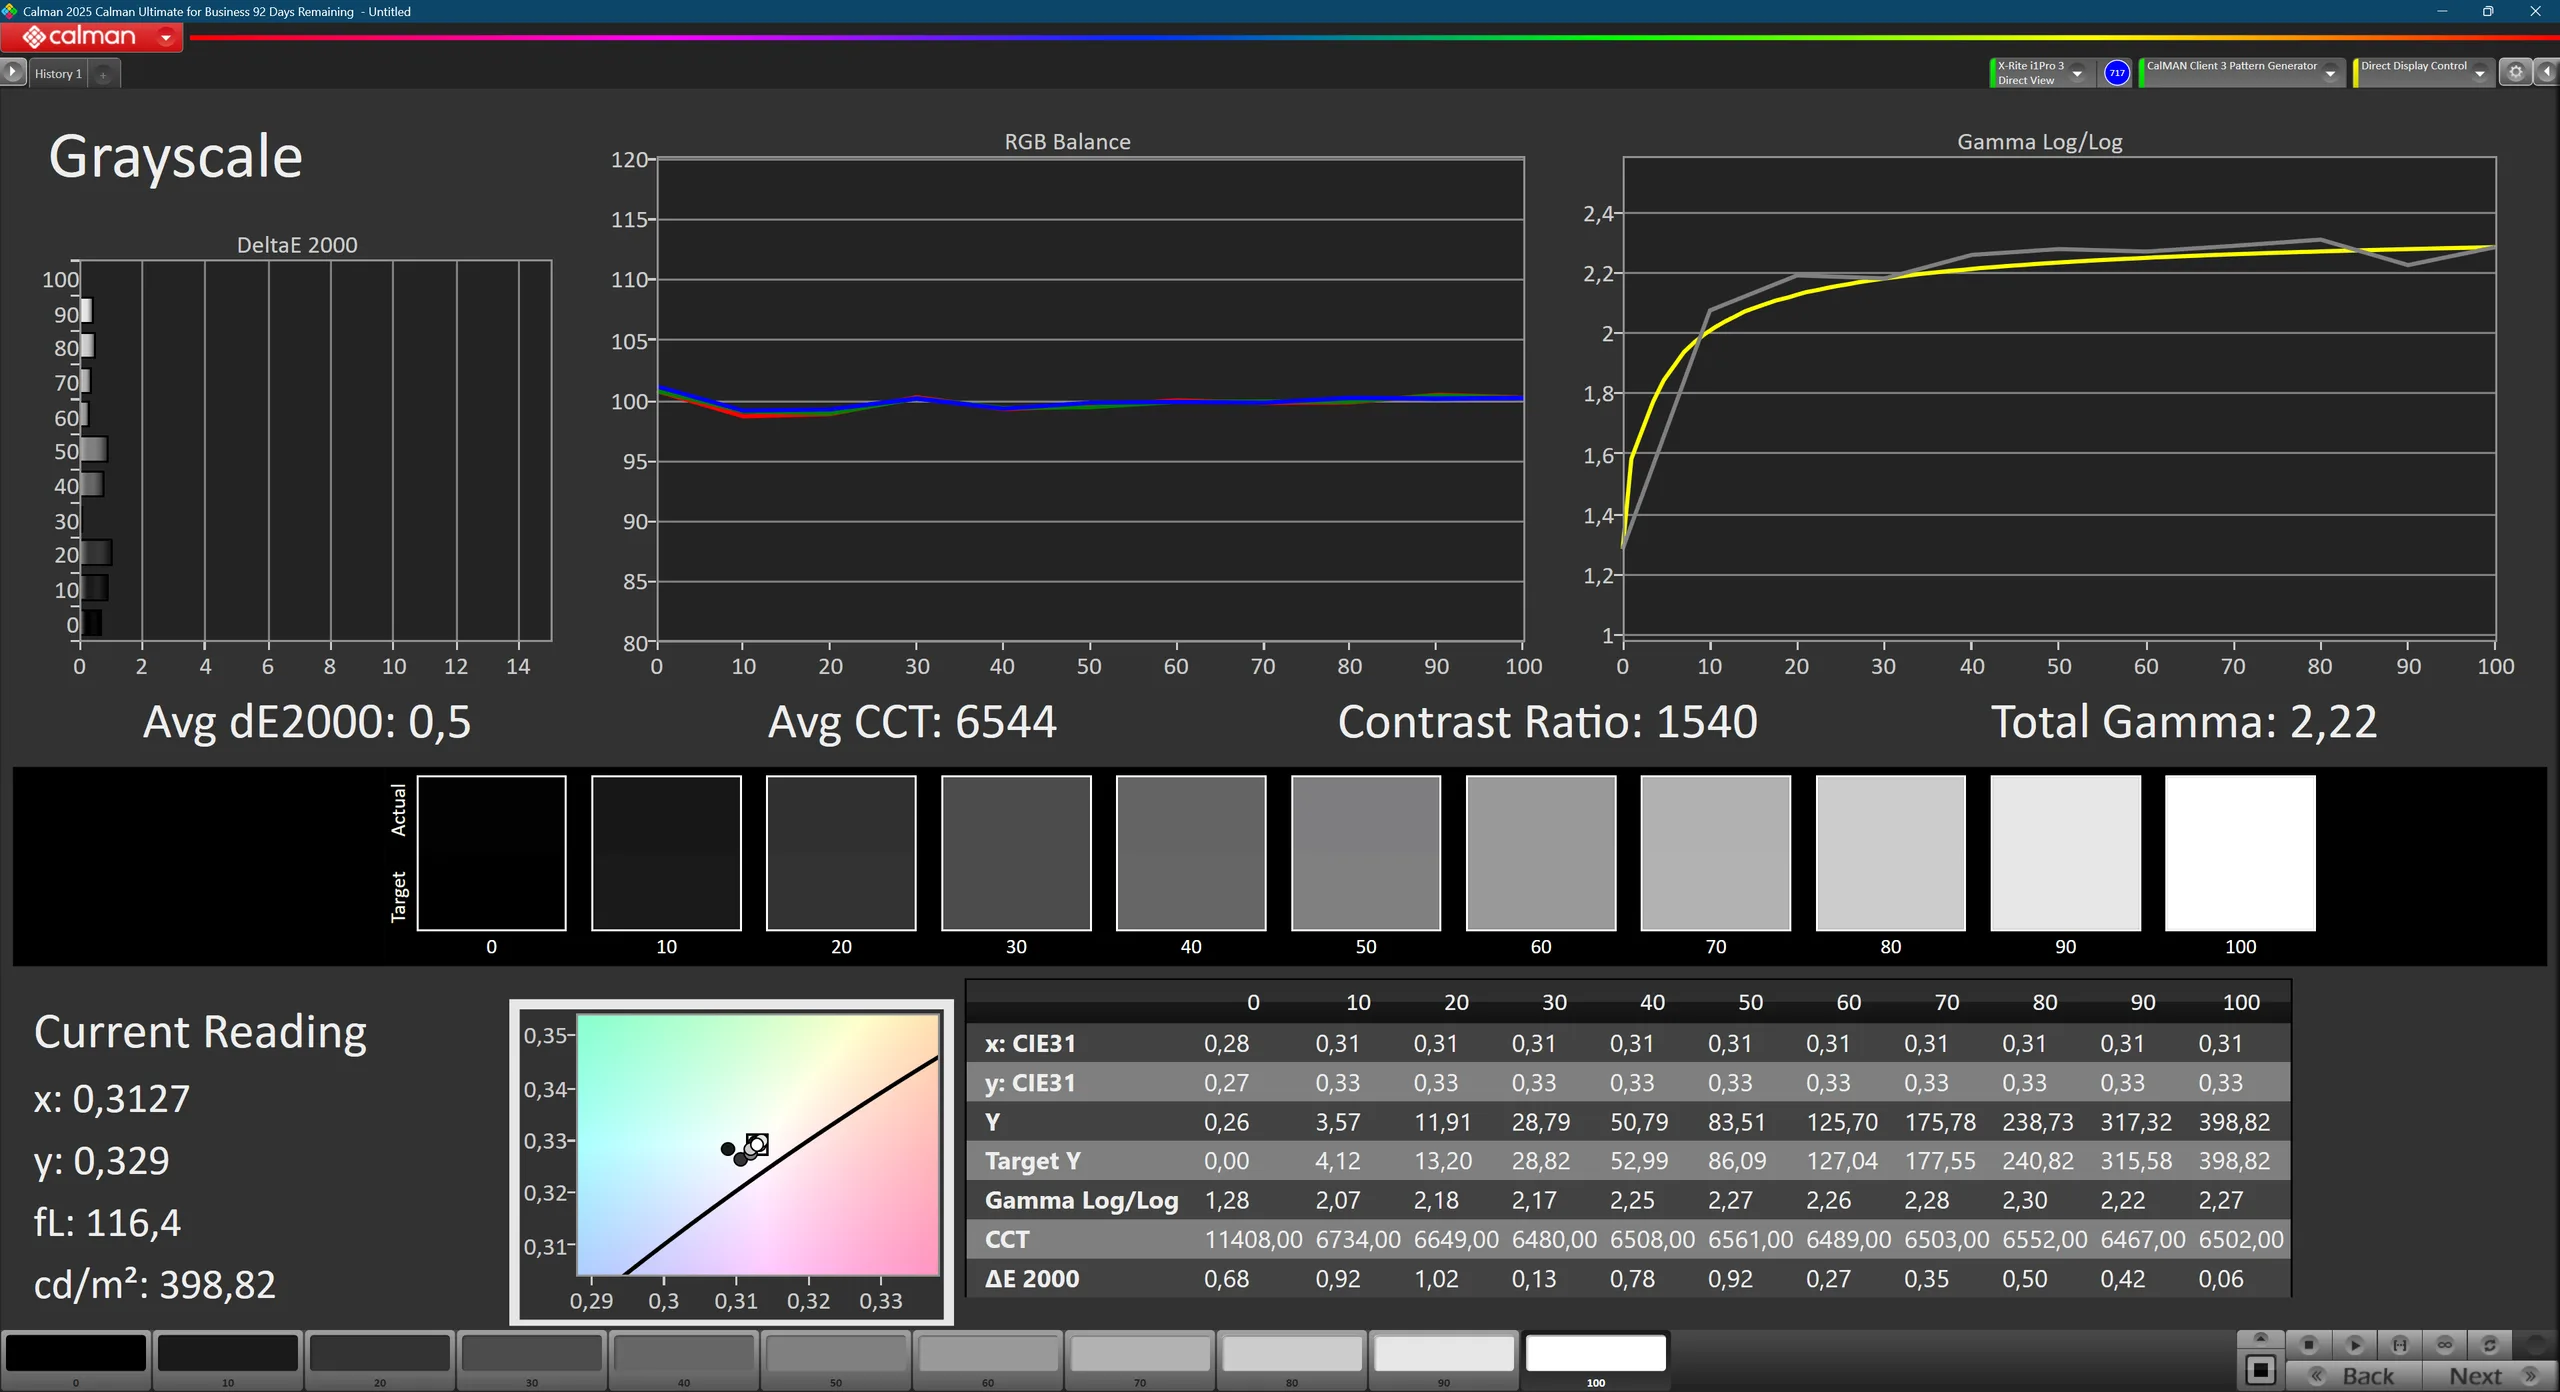
Task: Open the settings gear icon
Action: coord(2516,72)
